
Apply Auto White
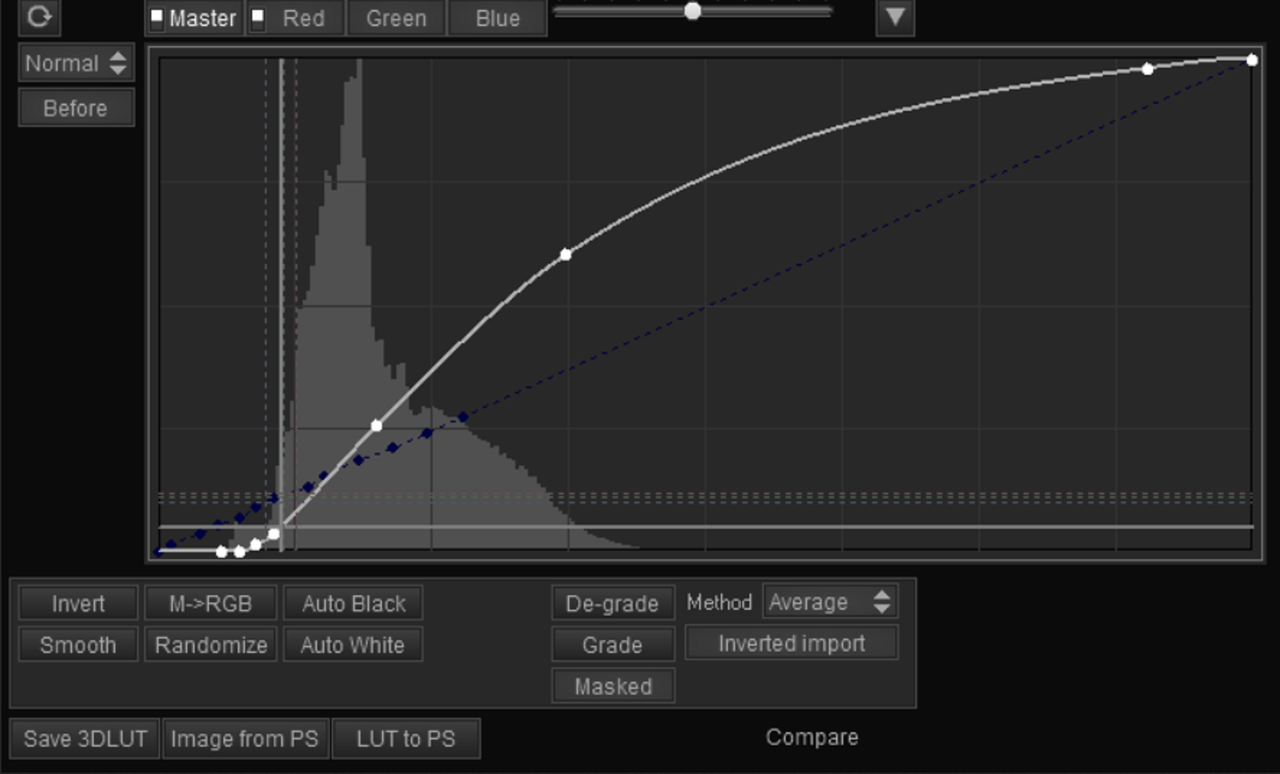(x=353, y=645)
